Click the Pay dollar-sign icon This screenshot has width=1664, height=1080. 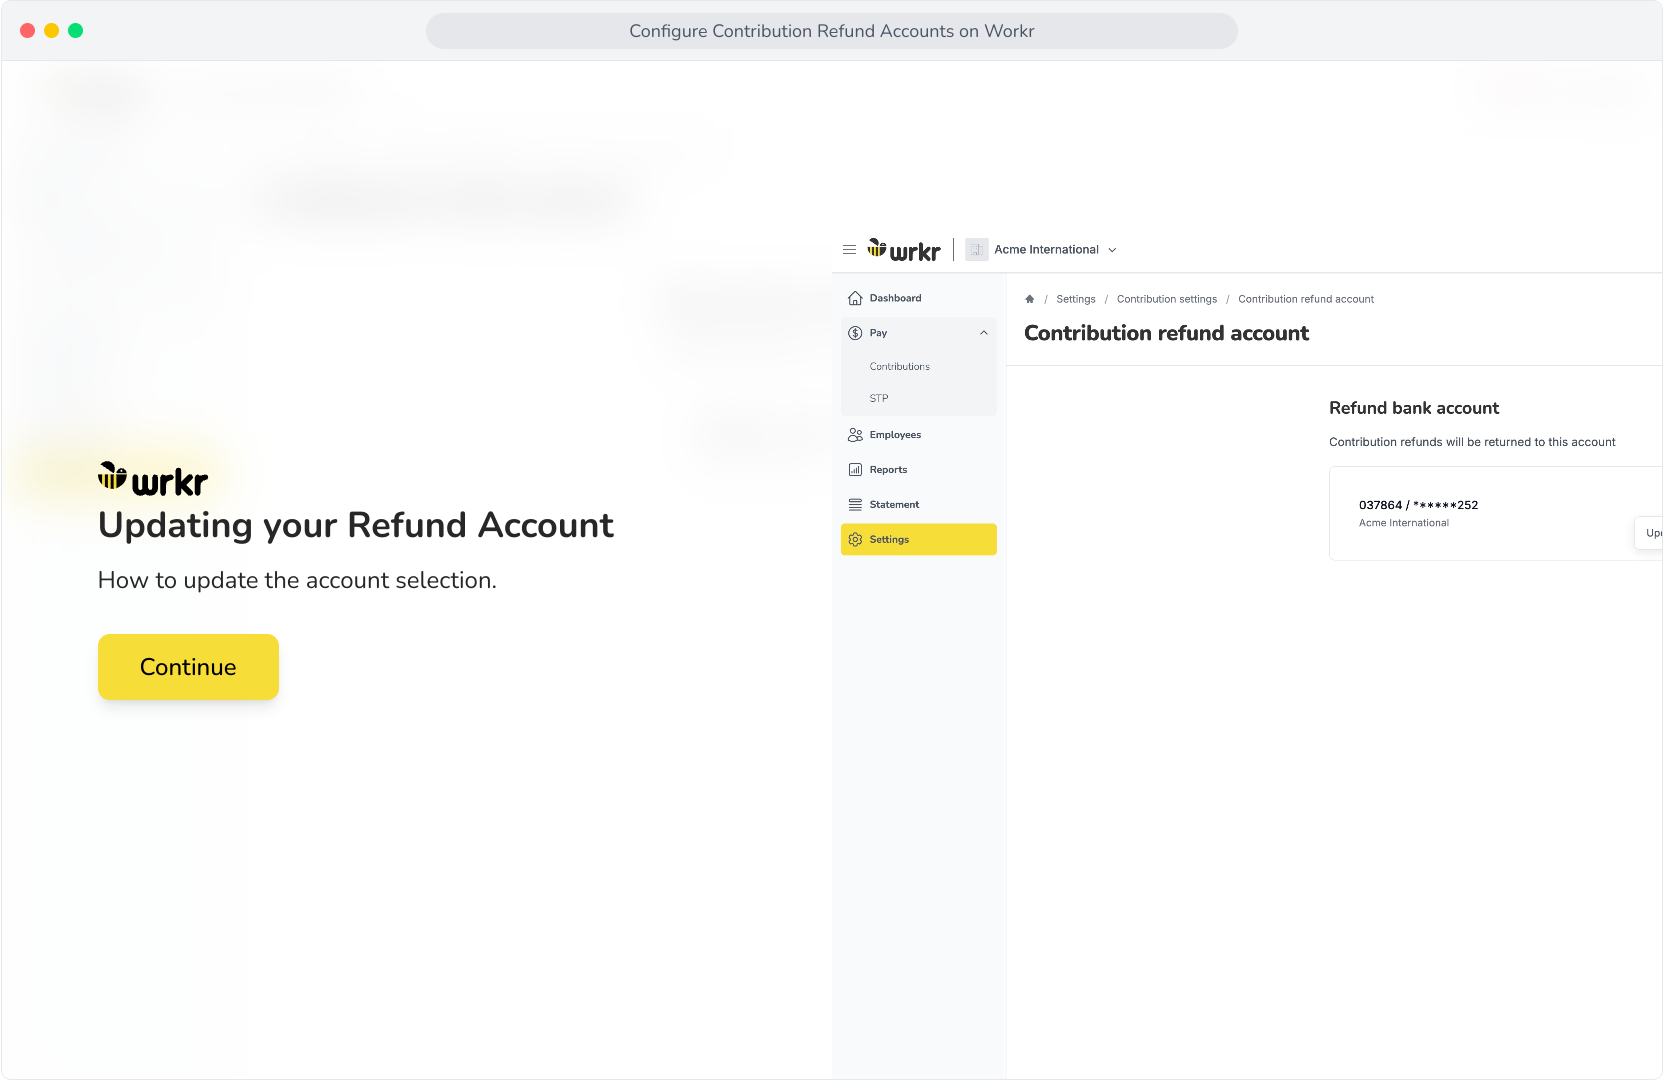tap(855, 333)
